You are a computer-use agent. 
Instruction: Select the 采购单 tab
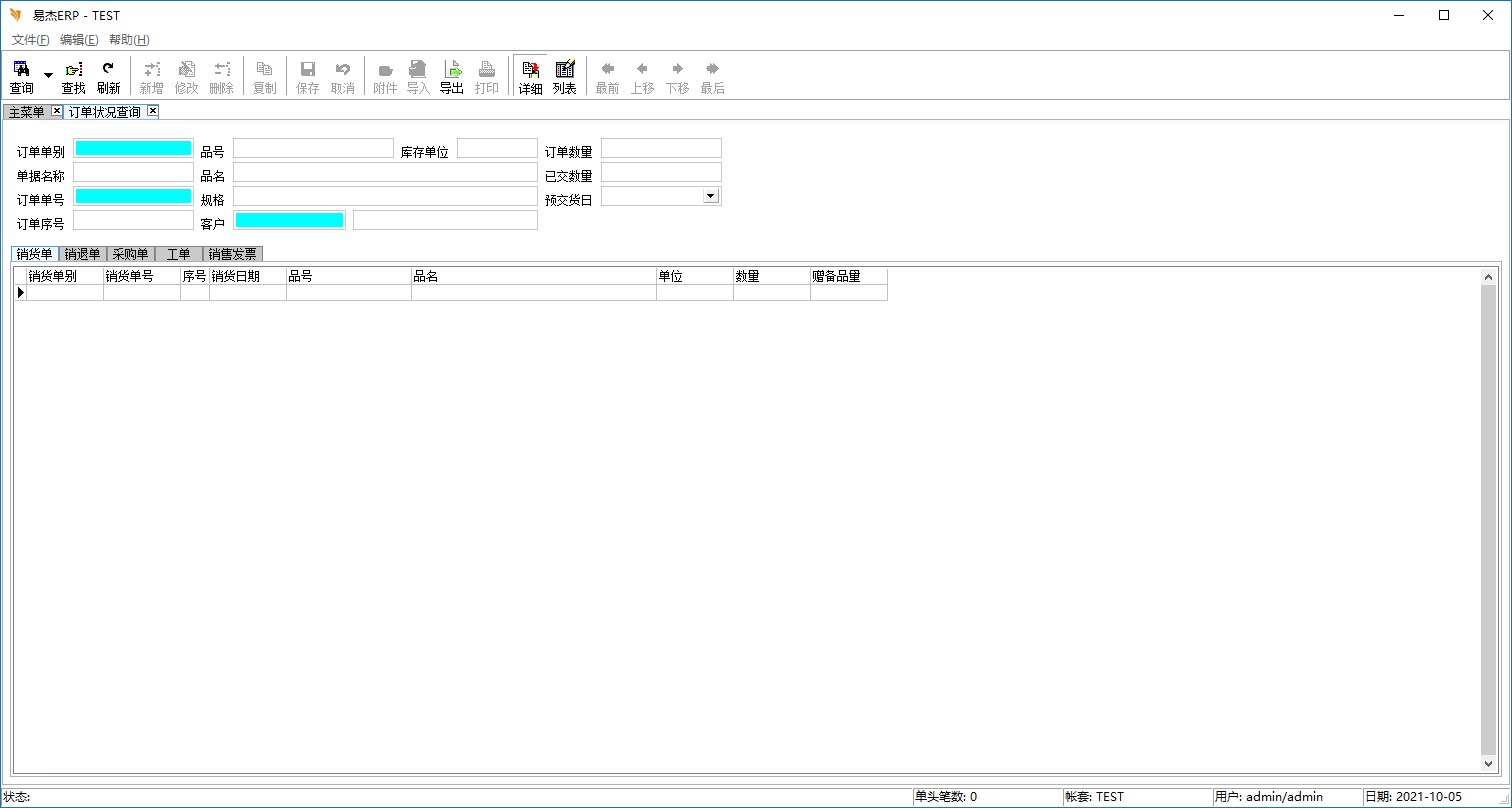[x=130, y=254]
